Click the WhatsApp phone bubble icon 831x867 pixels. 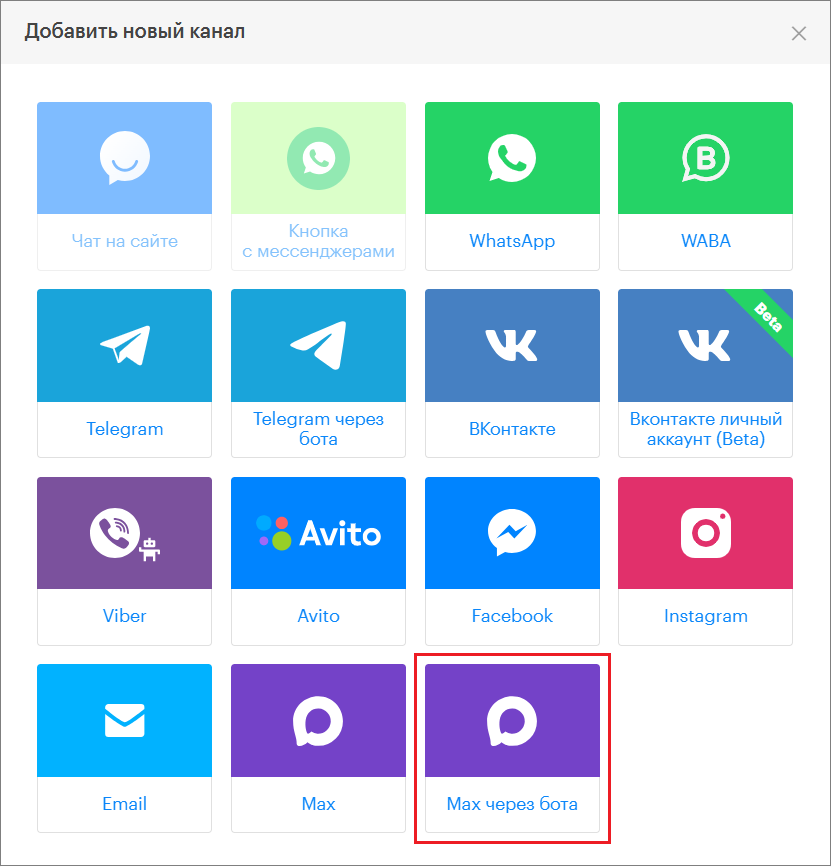[512, 157]
